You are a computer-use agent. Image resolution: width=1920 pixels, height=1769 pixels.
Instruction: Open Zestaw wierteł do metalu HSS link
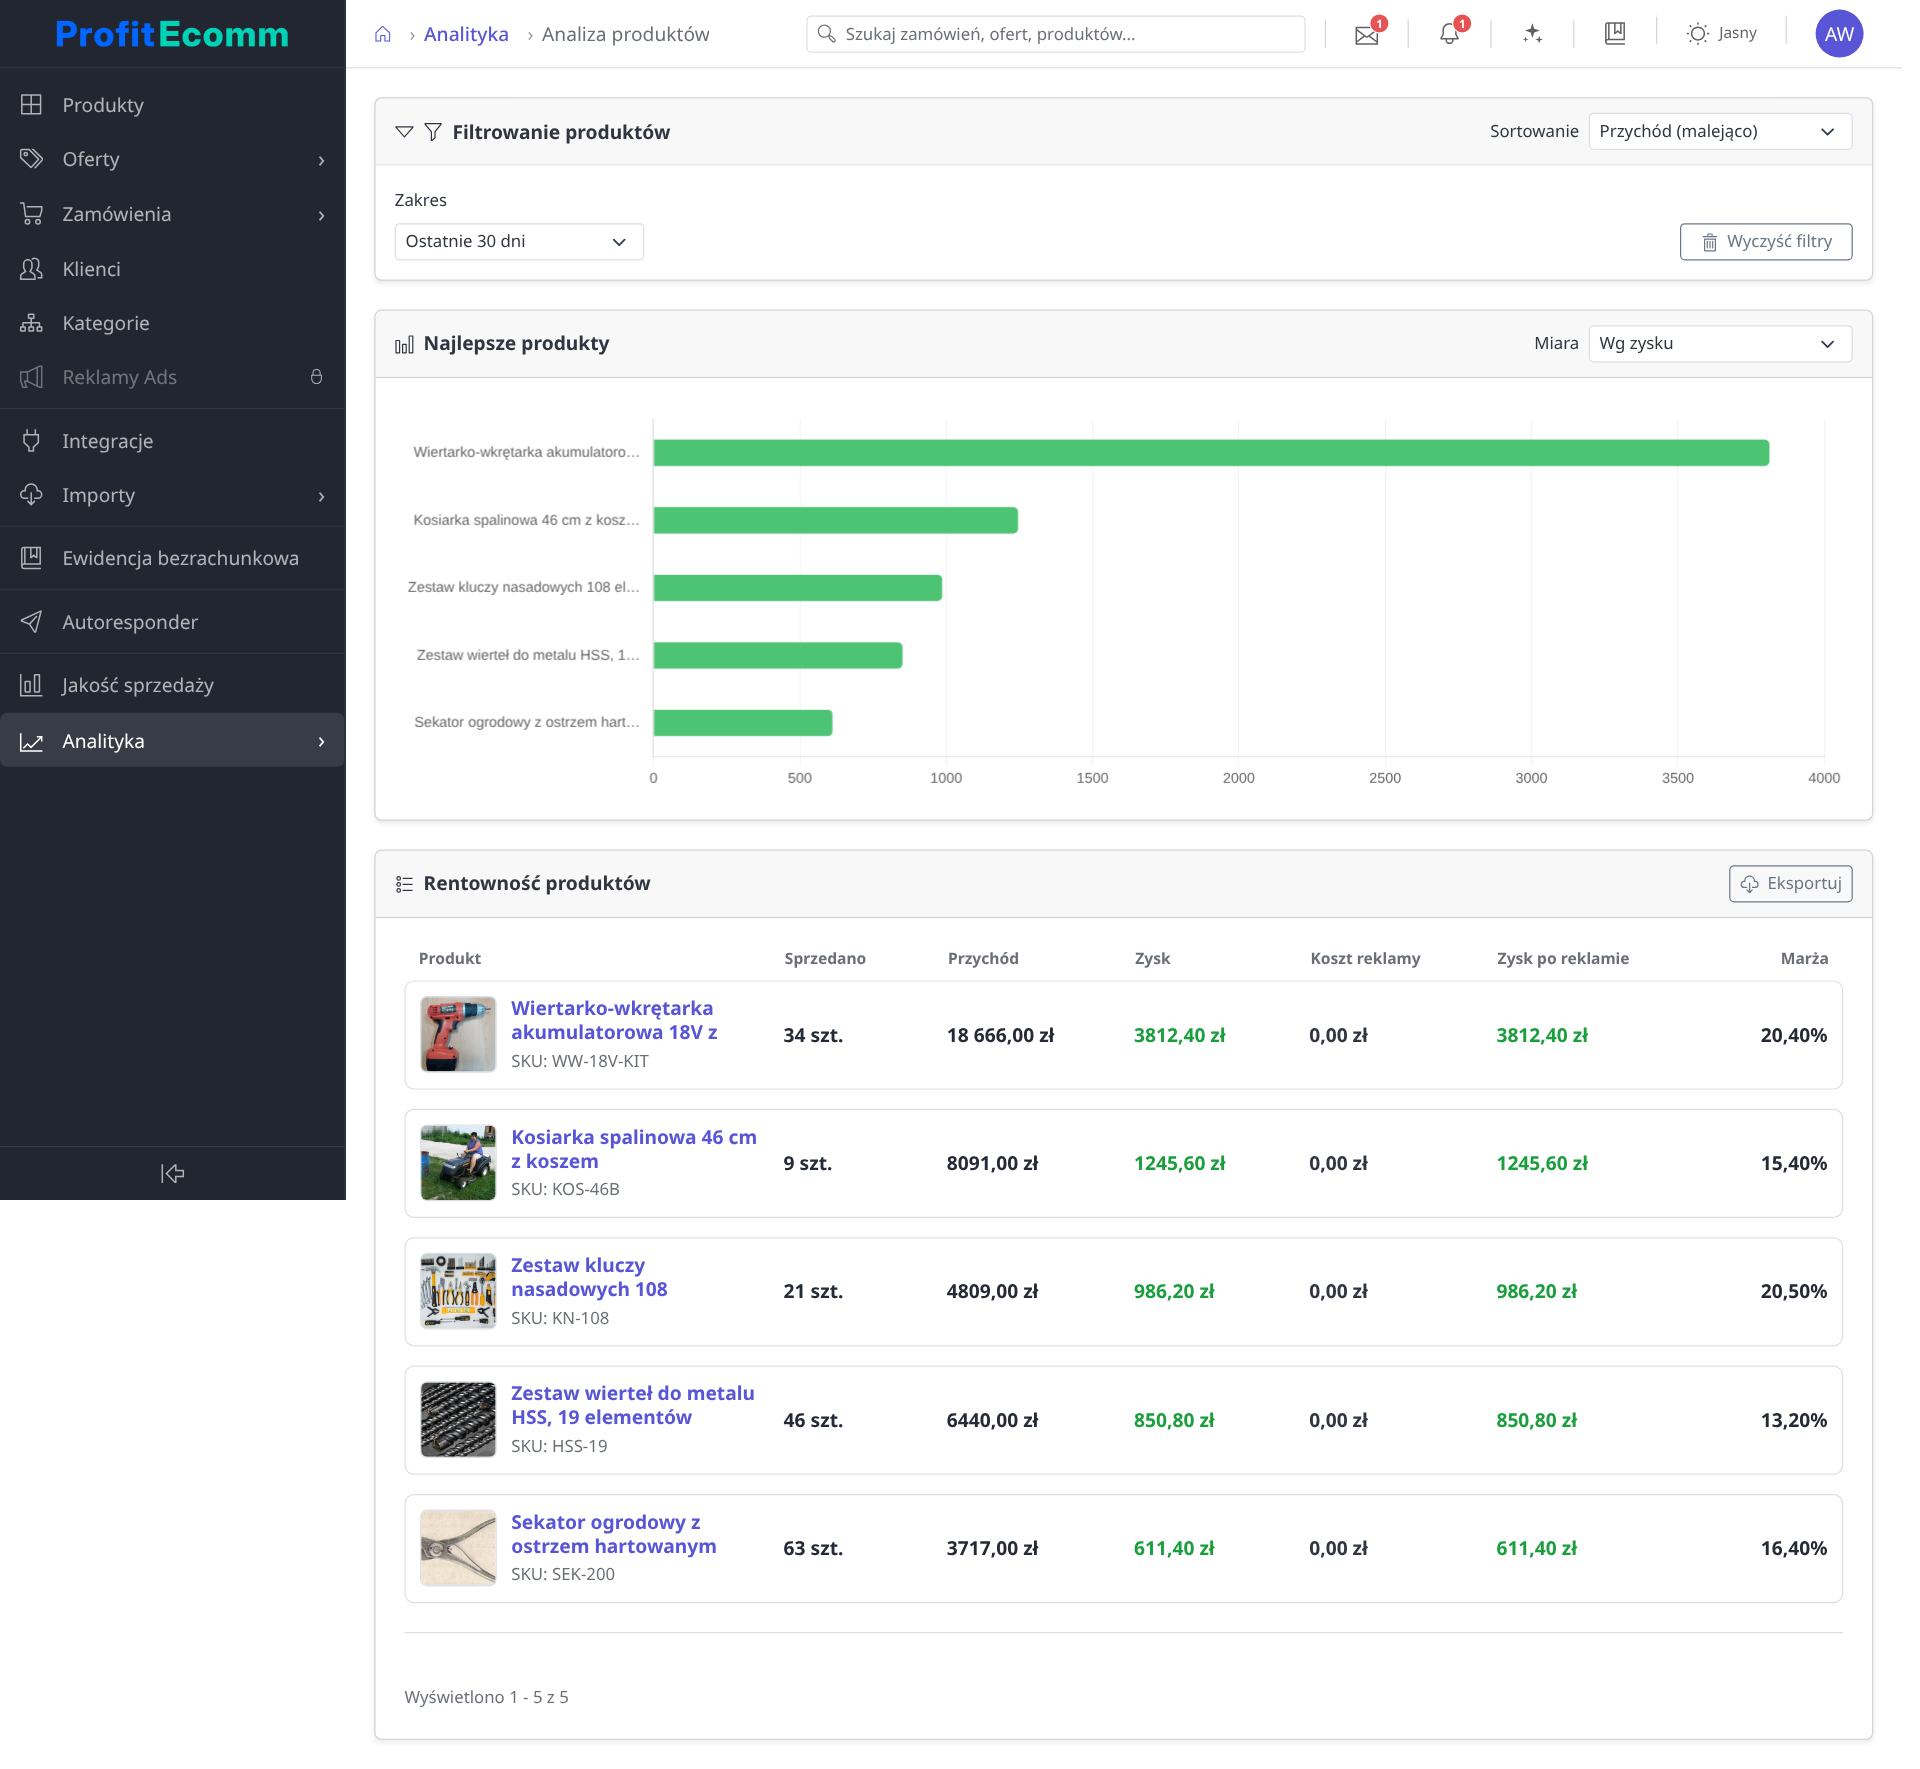coord(632,1405)
